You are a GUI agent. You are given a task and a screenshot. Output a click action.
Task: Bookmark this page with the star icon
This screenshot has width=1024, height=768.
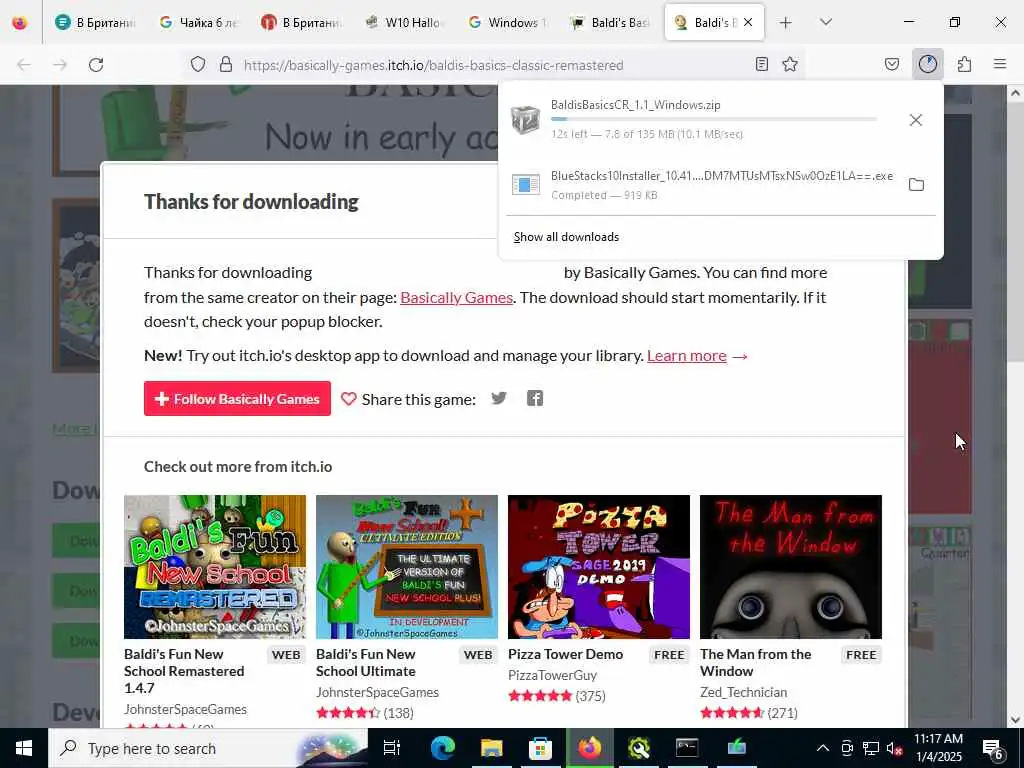(790, 64)
